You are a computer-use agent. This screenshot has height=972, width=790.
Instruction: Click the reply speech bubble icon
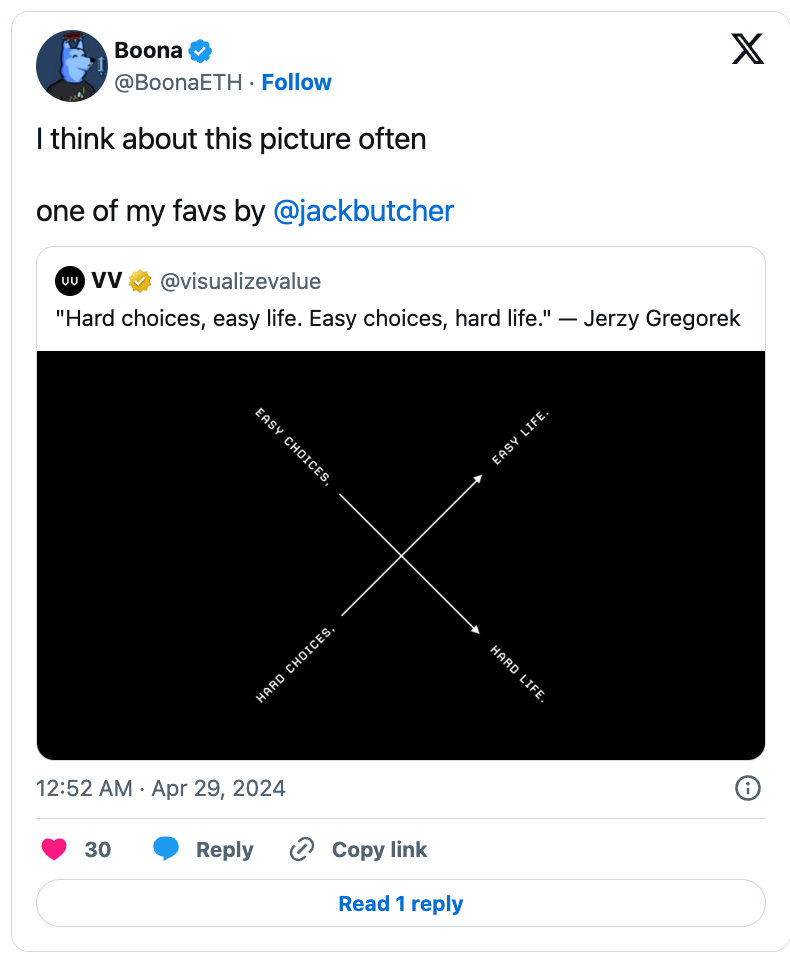point(166,849)
